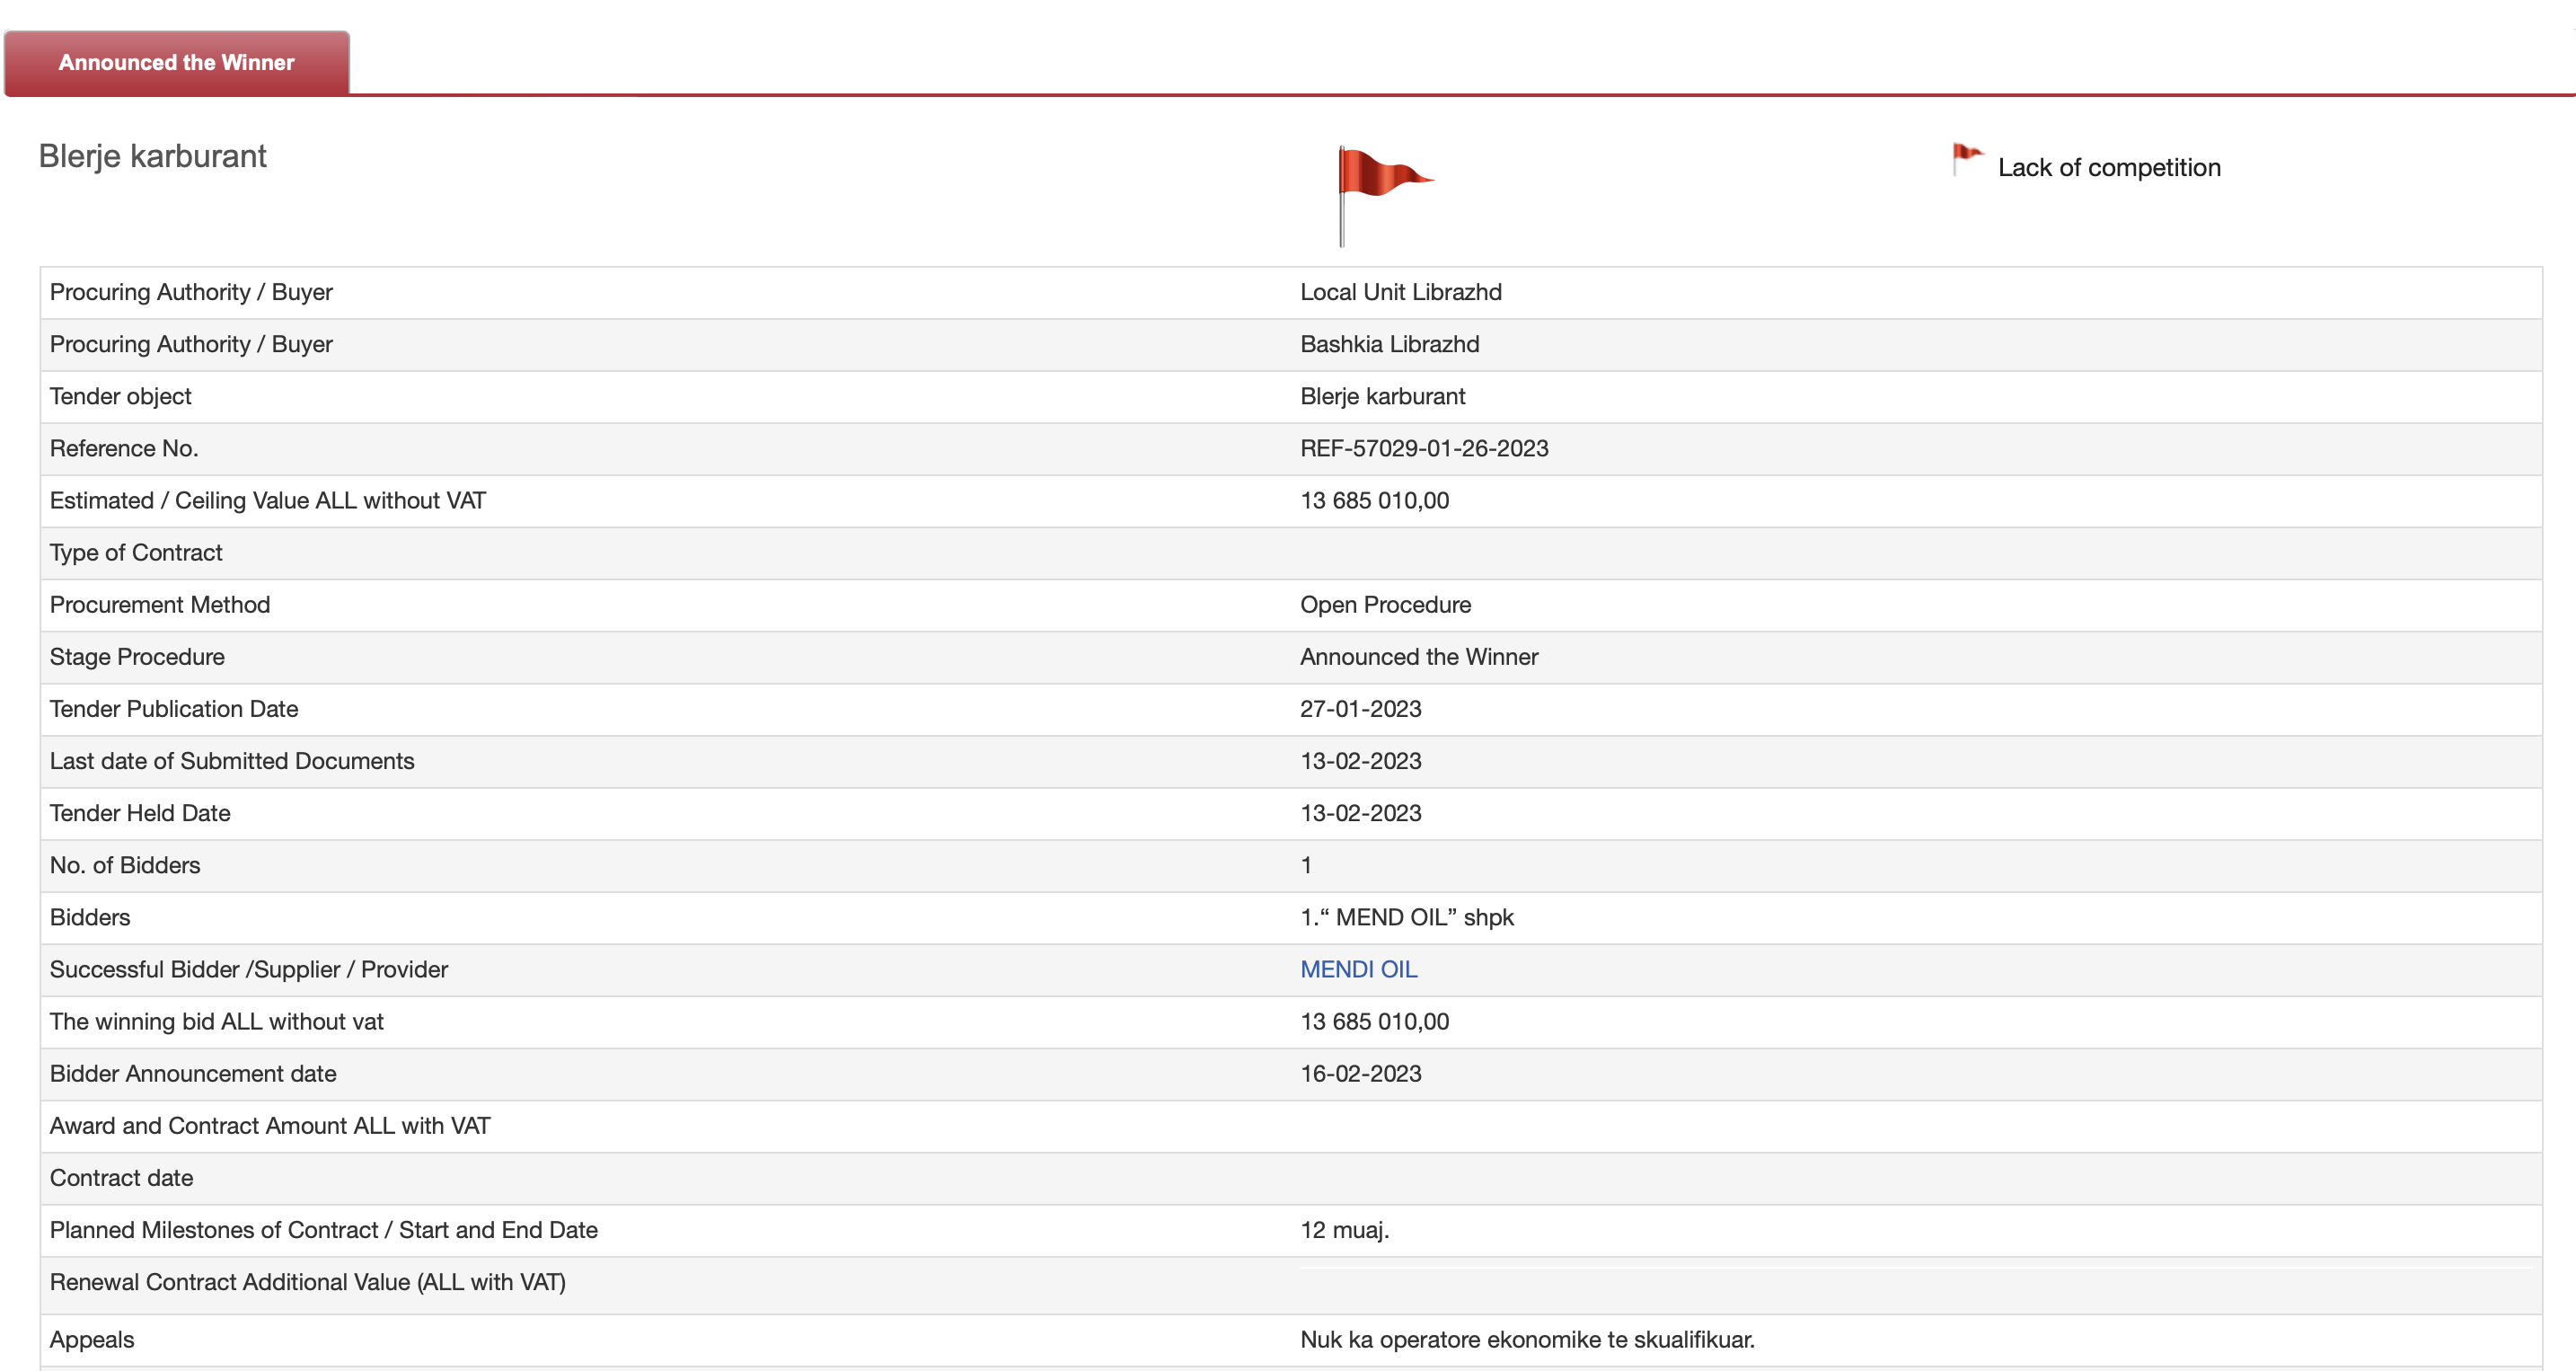Click Renewal Contract Additional Value label

(x=308, y=1281)
